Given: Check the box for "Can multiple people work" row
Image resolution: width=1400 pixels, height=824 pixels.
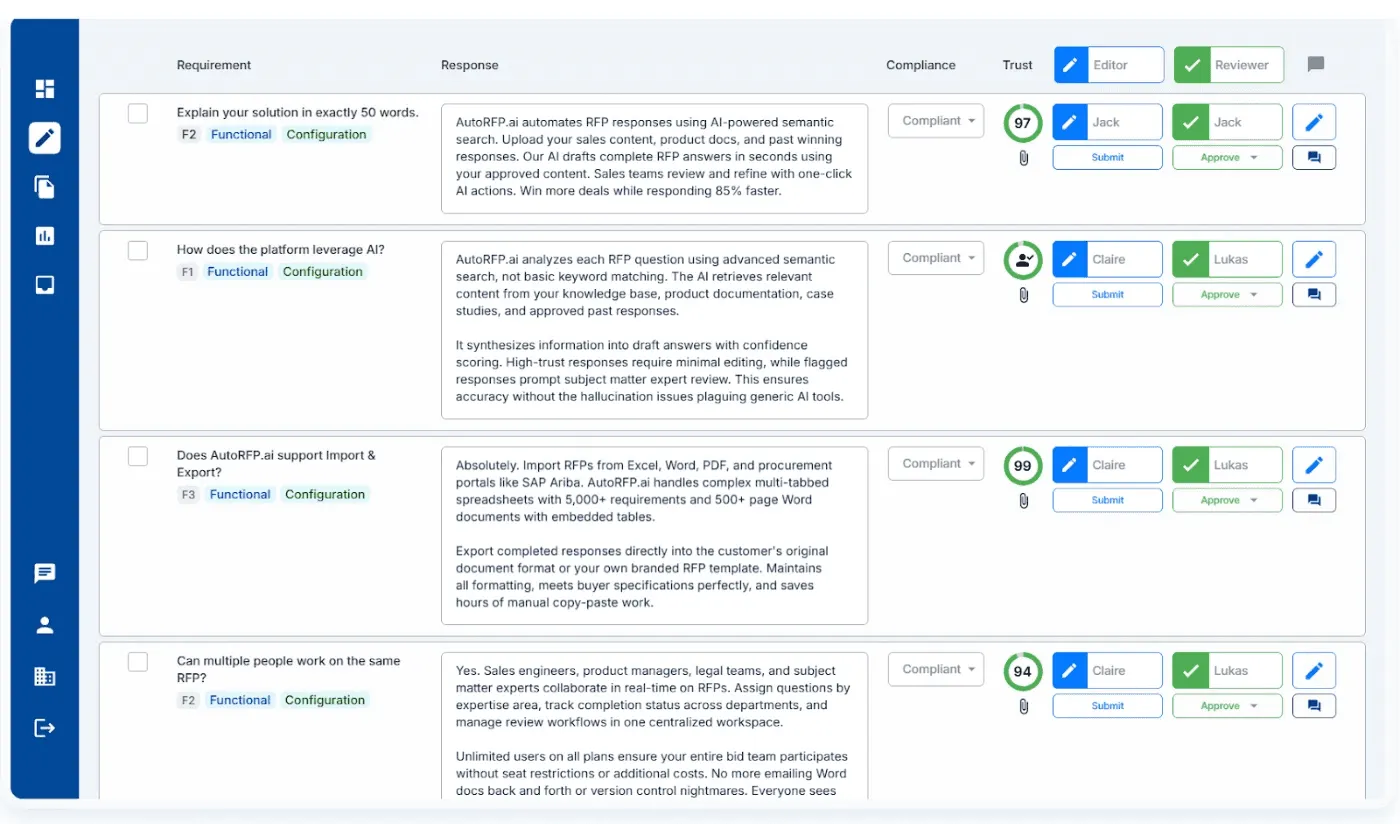Looking at the screenshot, I should pos(138,662).
